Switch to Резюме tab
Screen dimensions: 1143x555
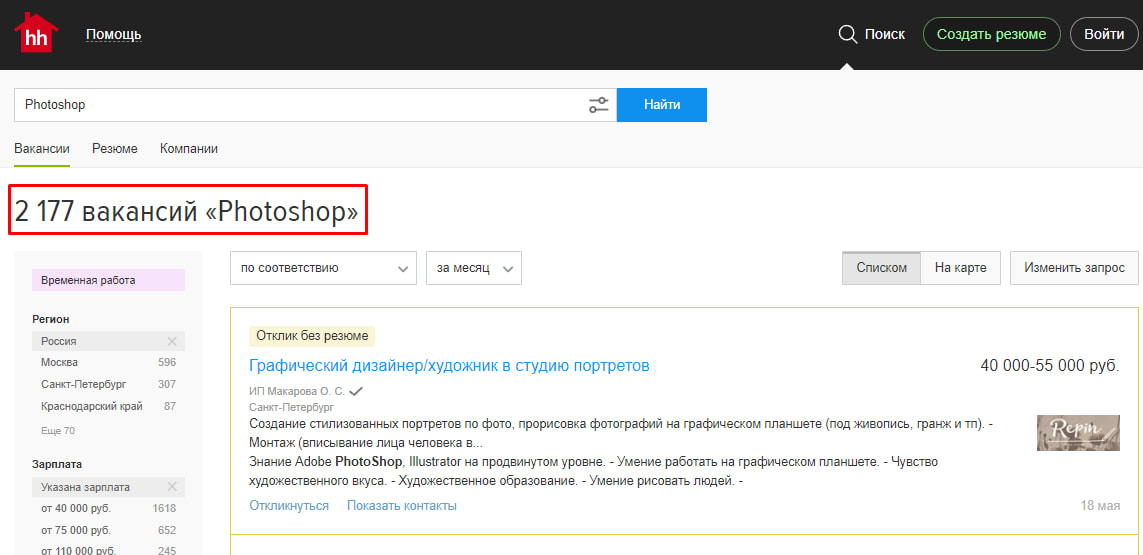point(114,149)
